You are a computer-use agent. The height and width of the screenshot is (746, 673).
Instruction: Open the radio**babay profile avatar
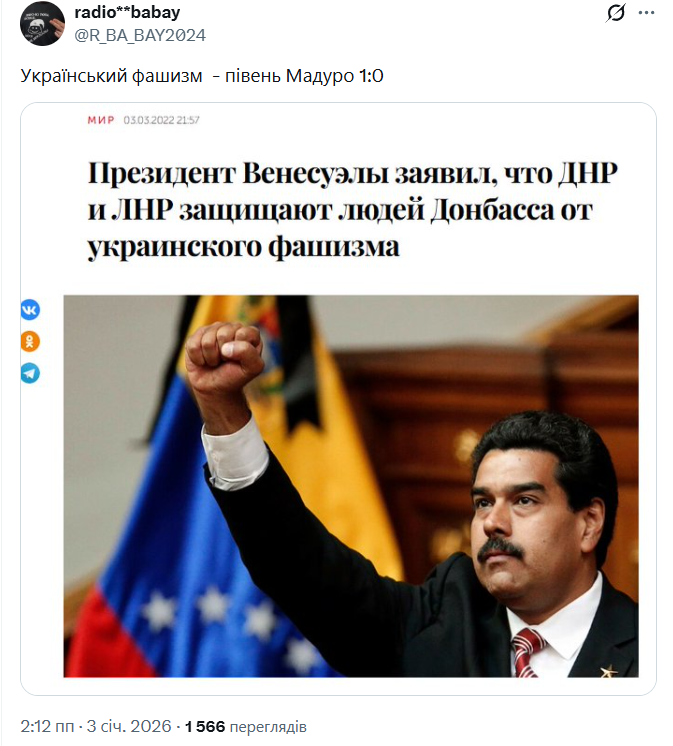pyautogui.click(x=42, y=23)
